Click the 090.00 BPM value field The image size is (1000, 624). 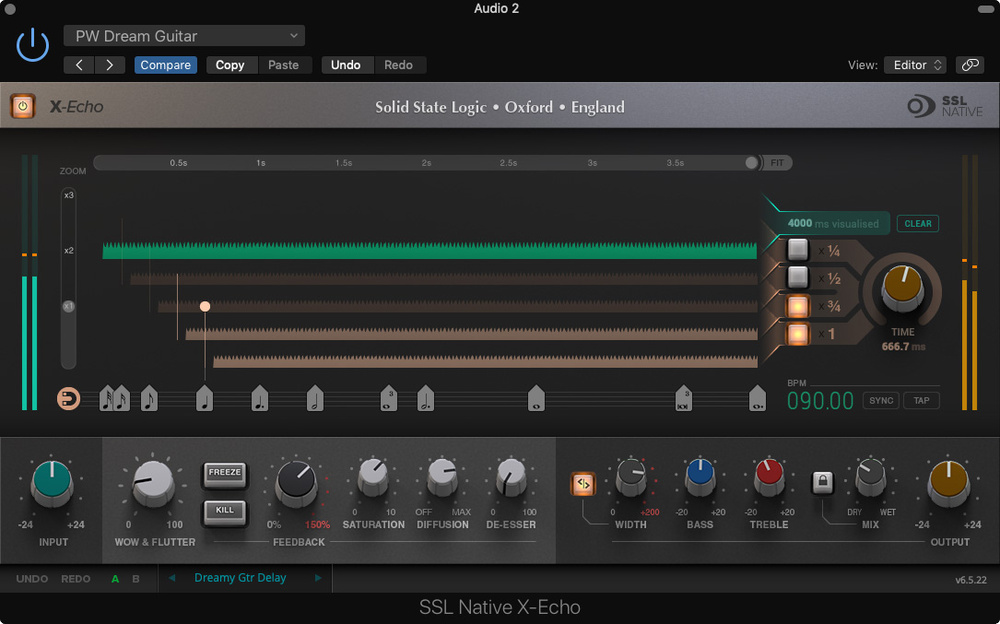pyautogui.click(x=820, y=401)
